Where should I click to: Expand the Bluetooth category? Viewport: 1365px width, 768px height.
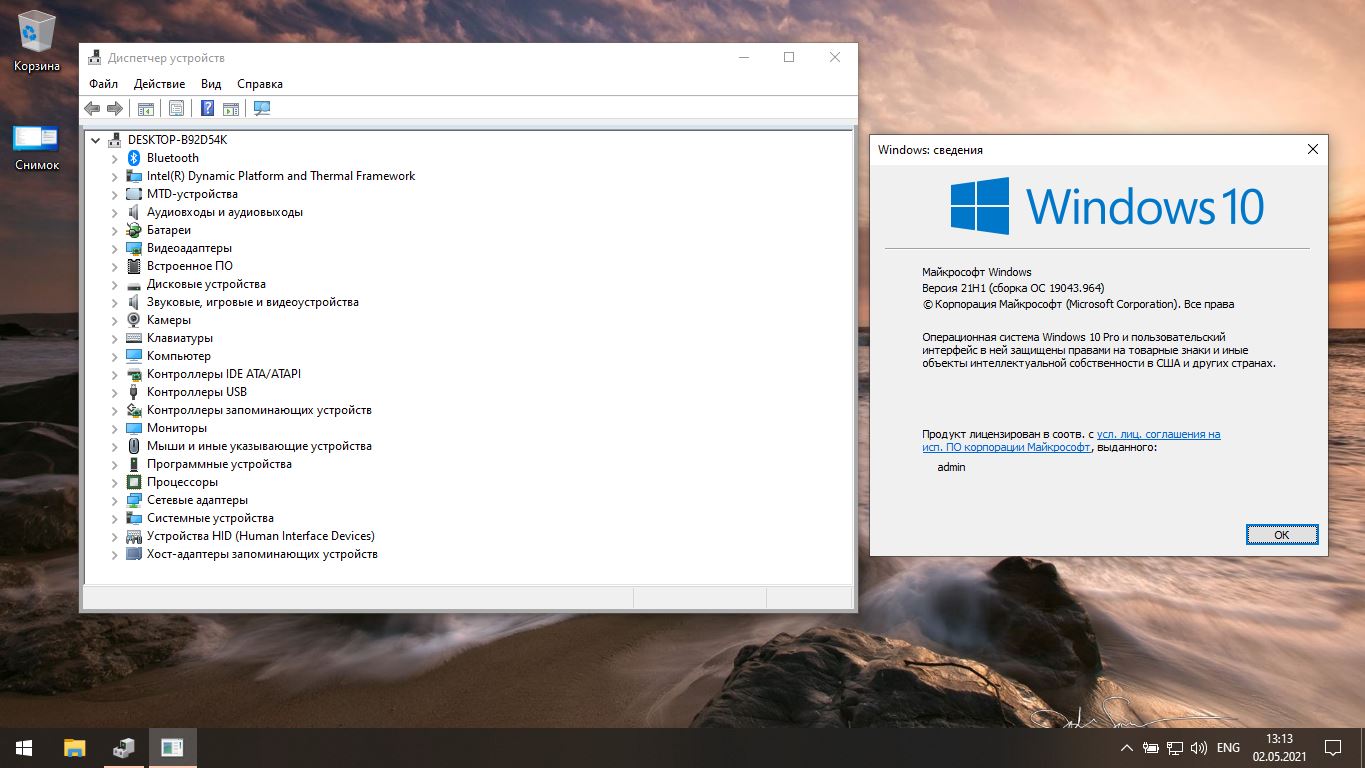coord(115,158)
